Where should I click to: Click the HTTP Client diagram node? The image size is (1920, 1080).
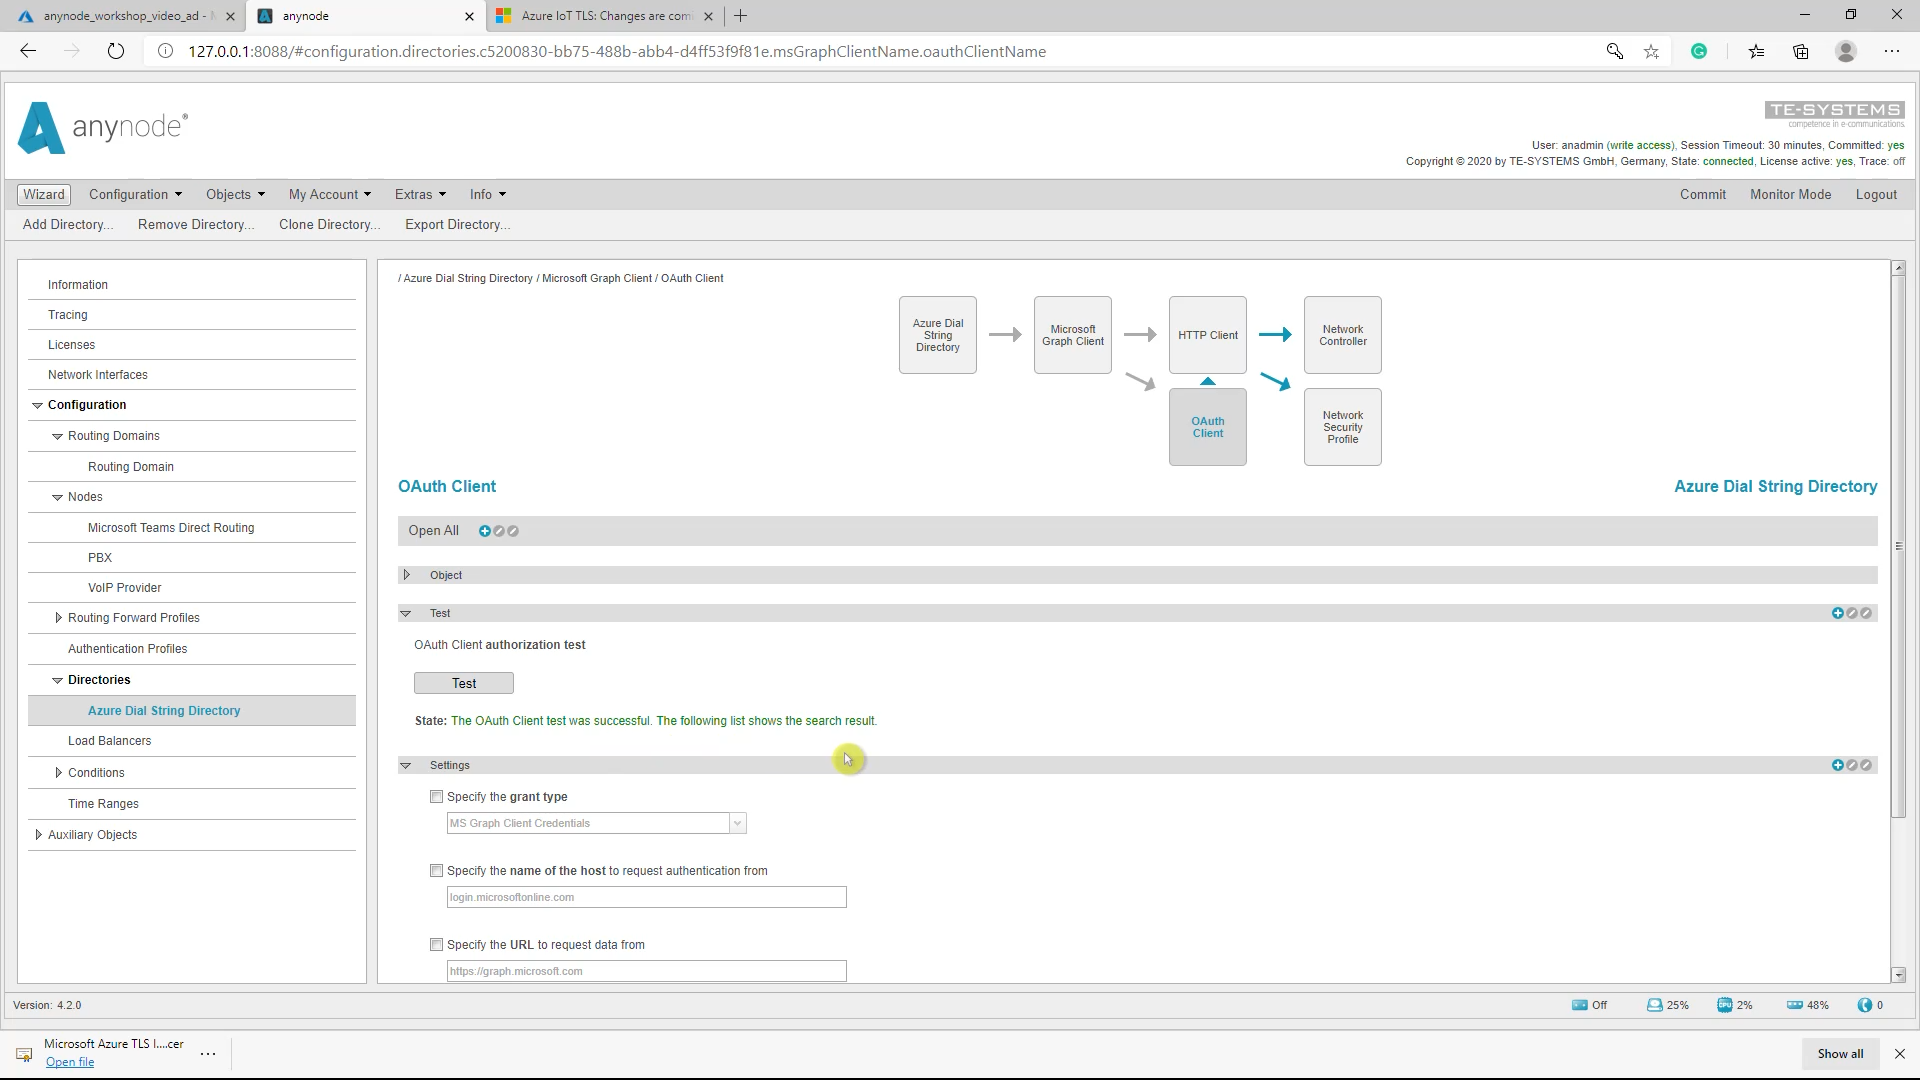[1208, 335]
